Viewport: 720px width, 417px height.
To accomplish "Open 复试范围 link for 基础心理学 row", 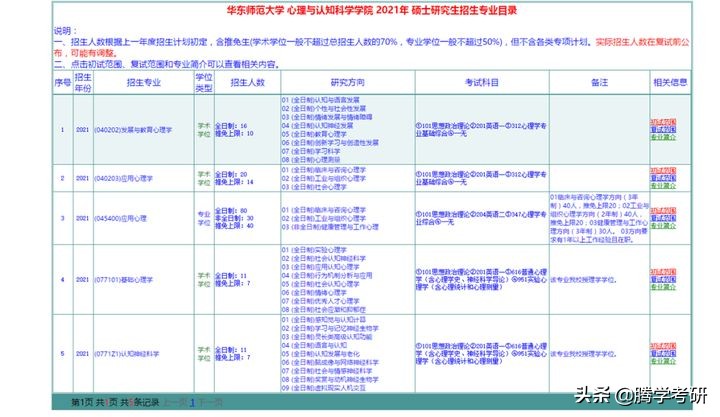I will pos(663,279).
